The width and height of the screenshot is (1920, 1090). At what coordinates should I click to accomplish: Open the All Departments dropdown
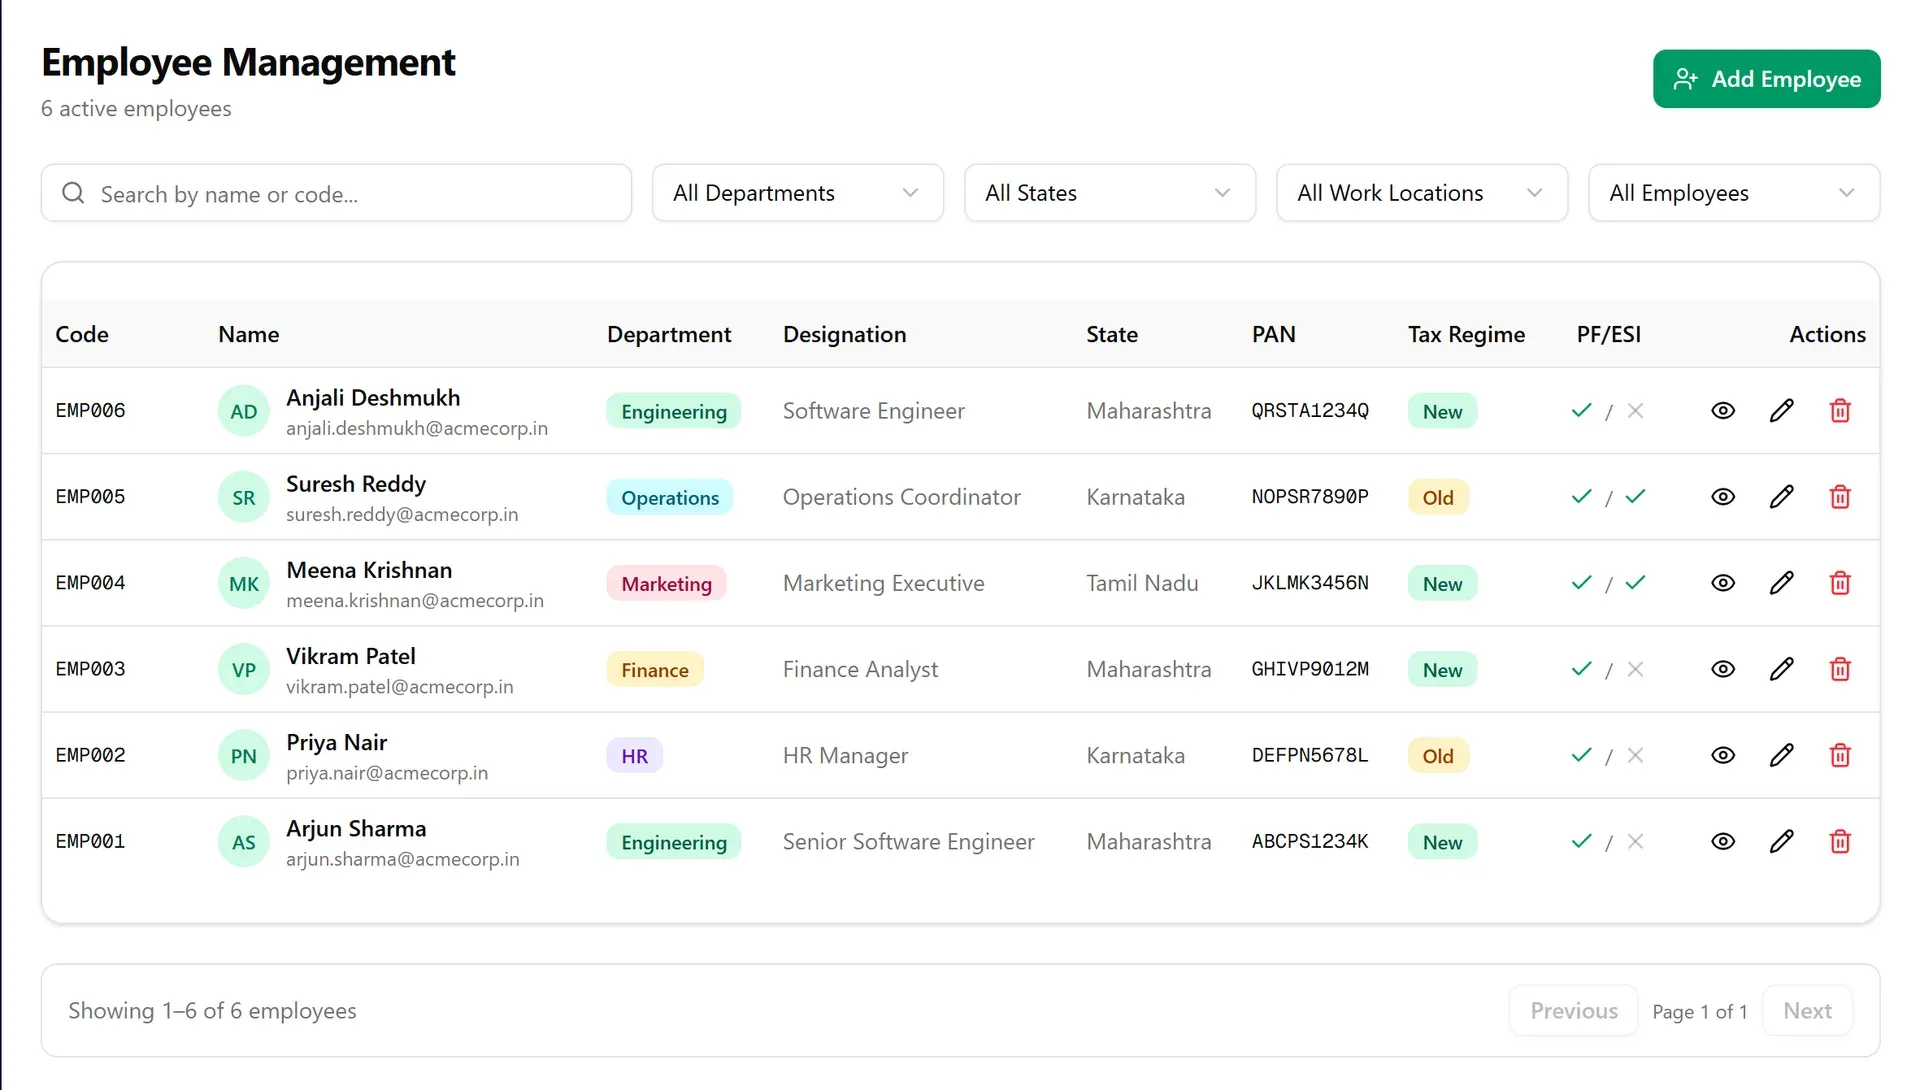point(797,193)
